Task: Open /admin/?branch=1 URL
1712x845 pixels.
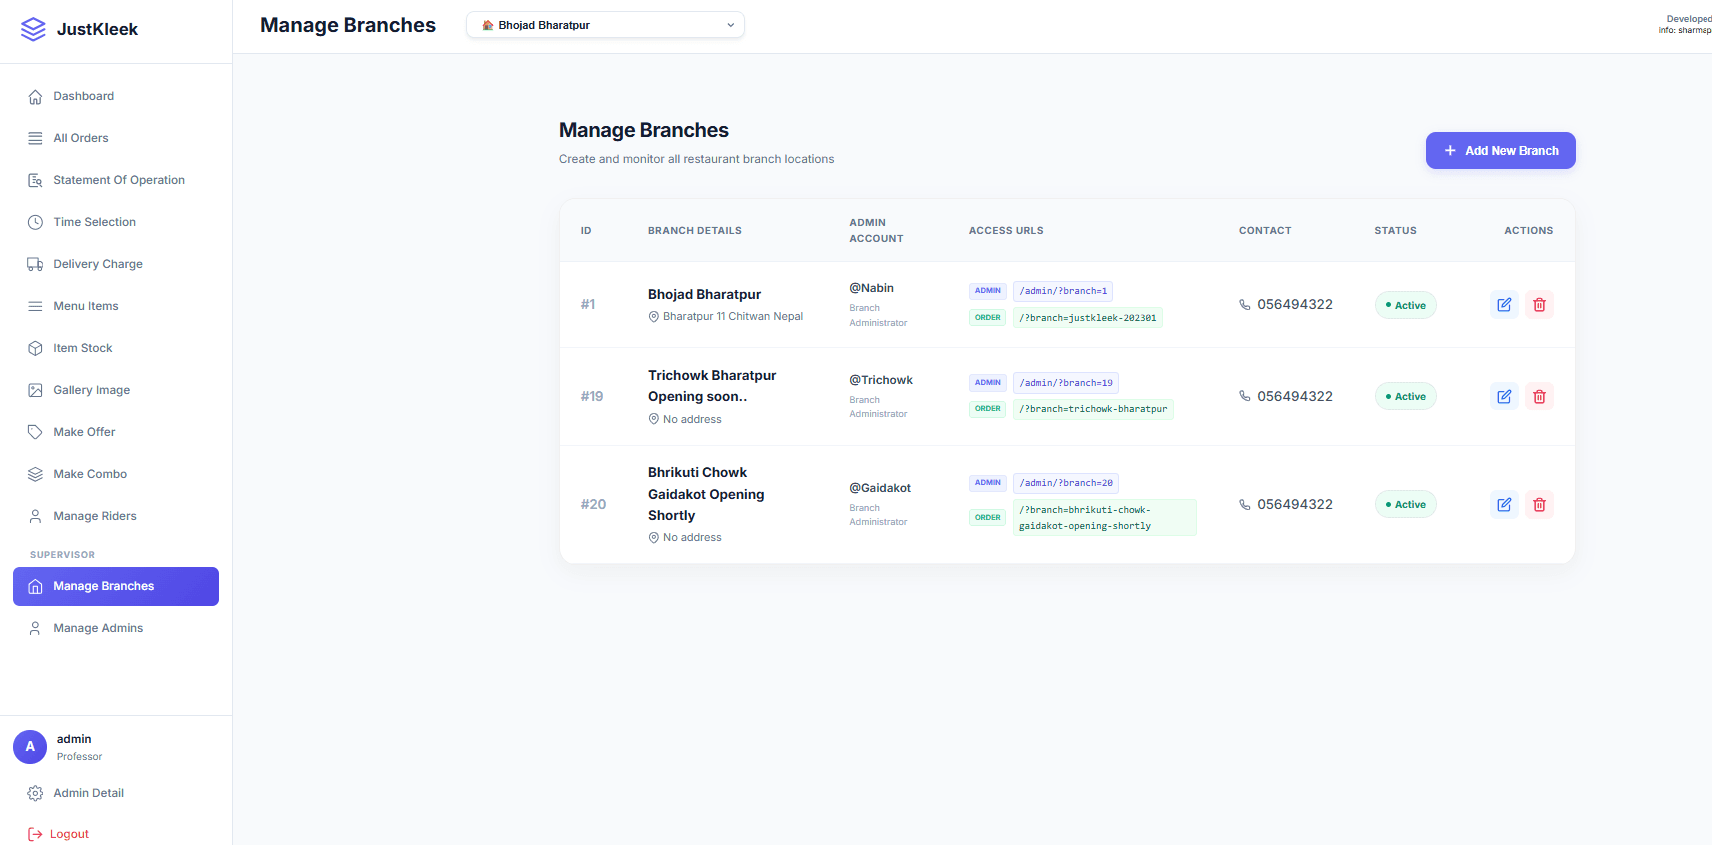Action: (x=1063, y=291)
